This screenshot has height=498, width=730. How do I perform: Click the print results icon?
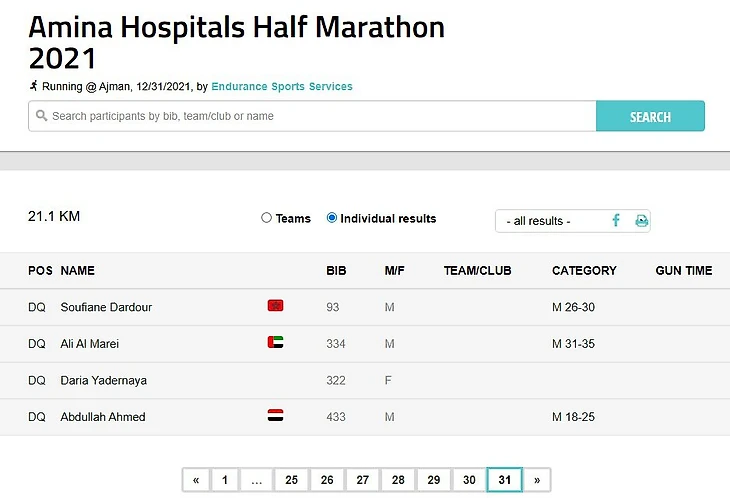[x=641, y=220]
